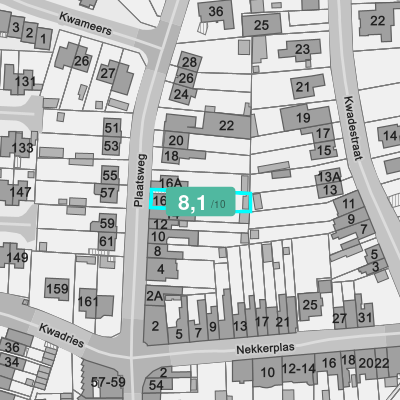Click building number 149
Screen dimensions: 400x400
17,257
